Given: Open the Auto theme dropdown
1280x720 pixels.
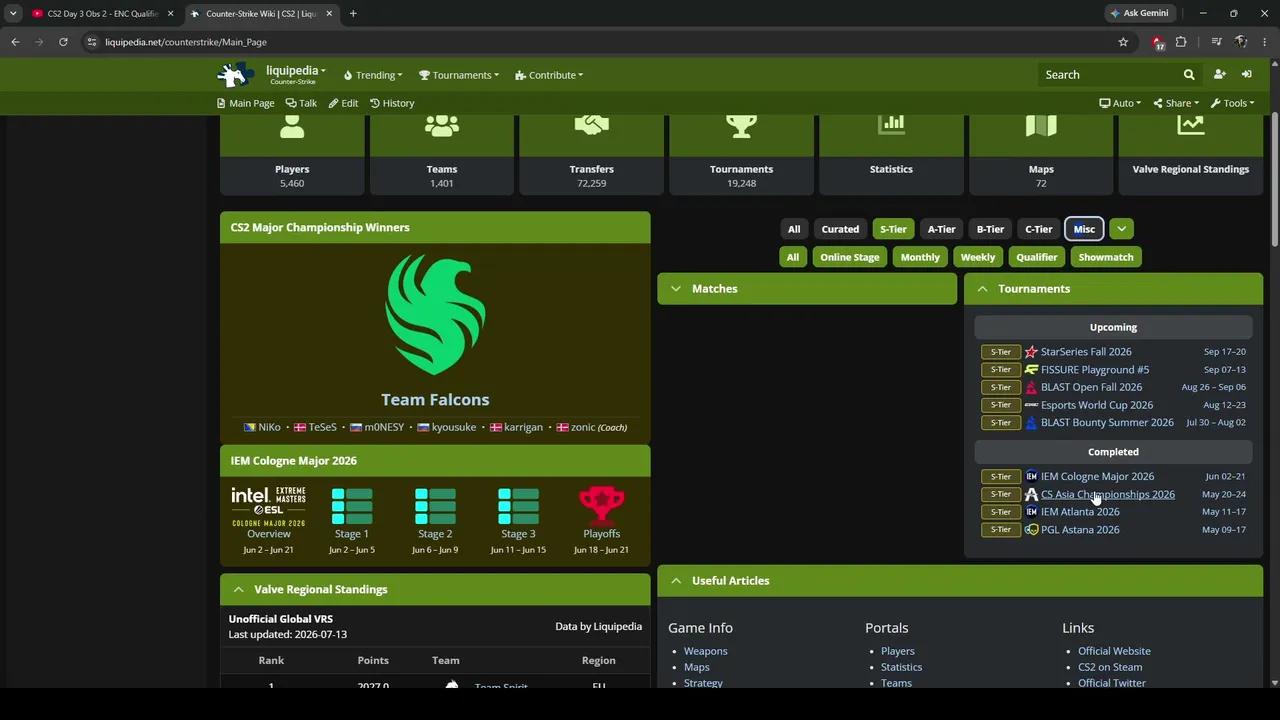Looking at the screenshot, I should pos(1120,103).
